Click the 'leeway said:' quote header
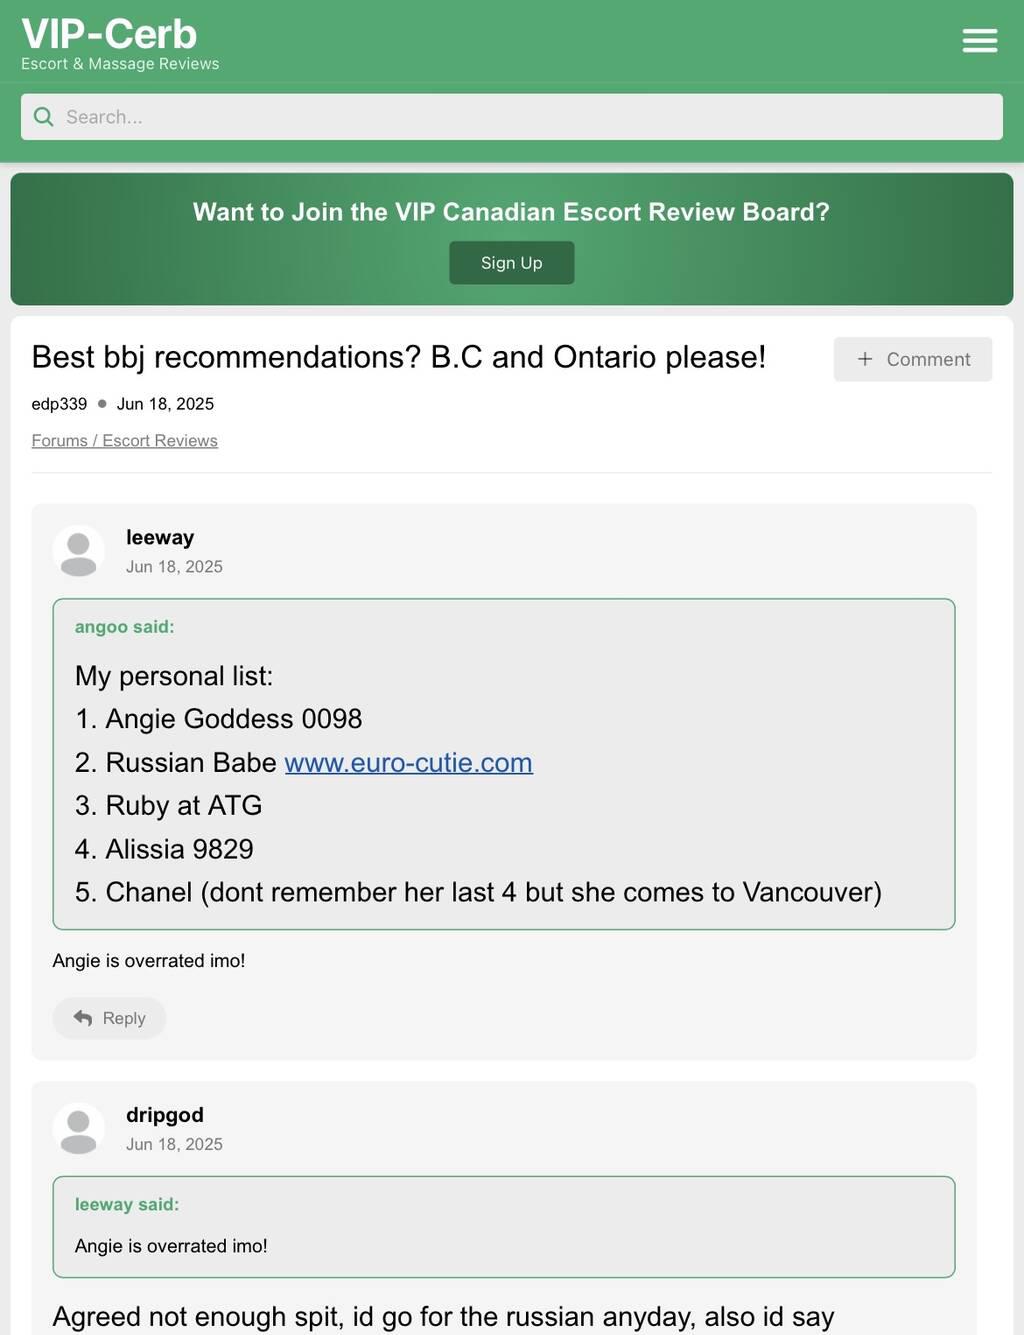 pyautogui.click(x=127, y=1205)
